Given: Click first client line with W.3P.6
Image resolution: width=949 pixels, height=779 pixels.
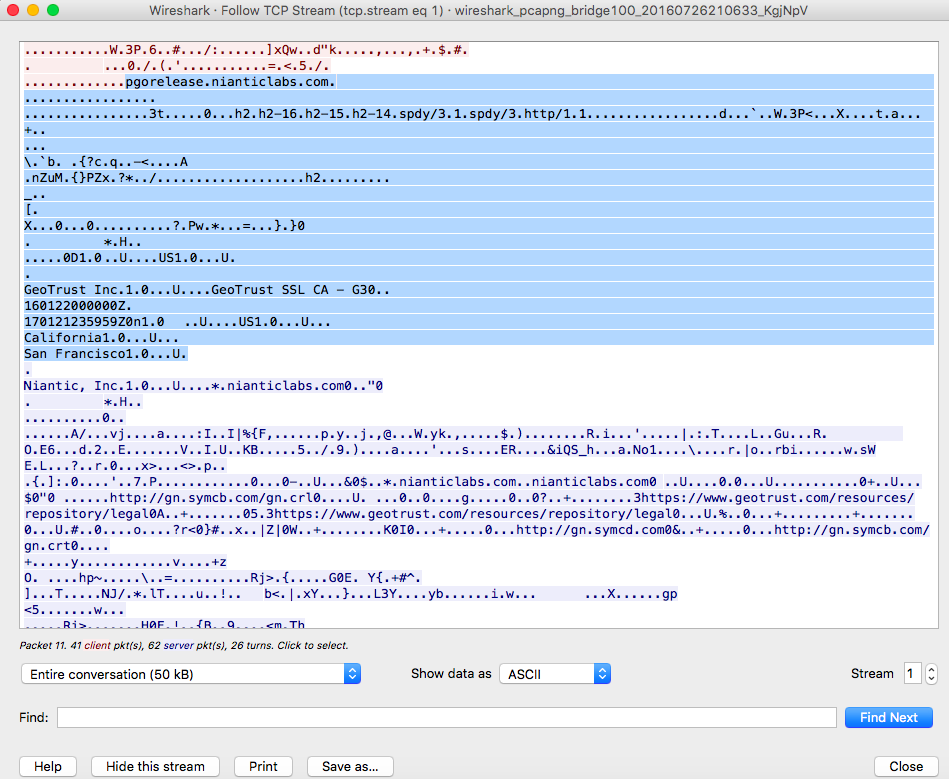Looking at the screenshot, I should tap(246, 50).
